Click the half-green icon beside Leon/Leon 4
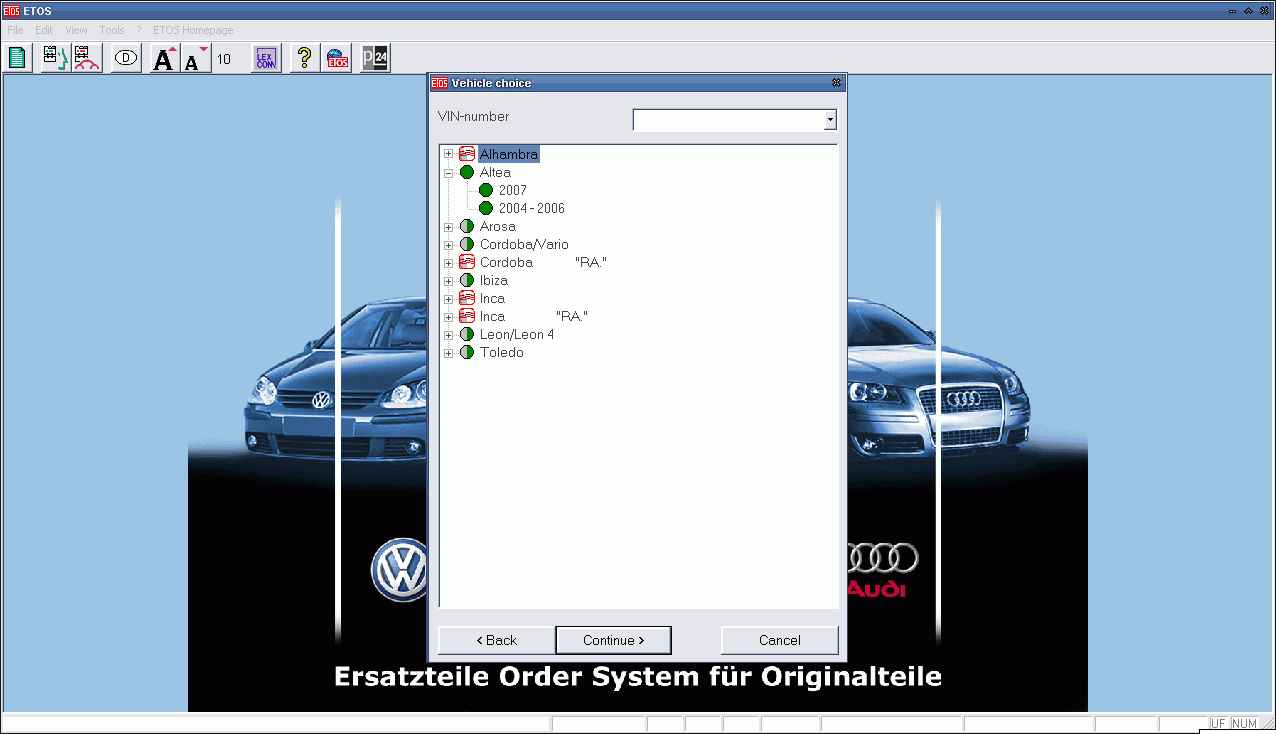Viewport: 1276px width, 734px height. pos(467,334)
